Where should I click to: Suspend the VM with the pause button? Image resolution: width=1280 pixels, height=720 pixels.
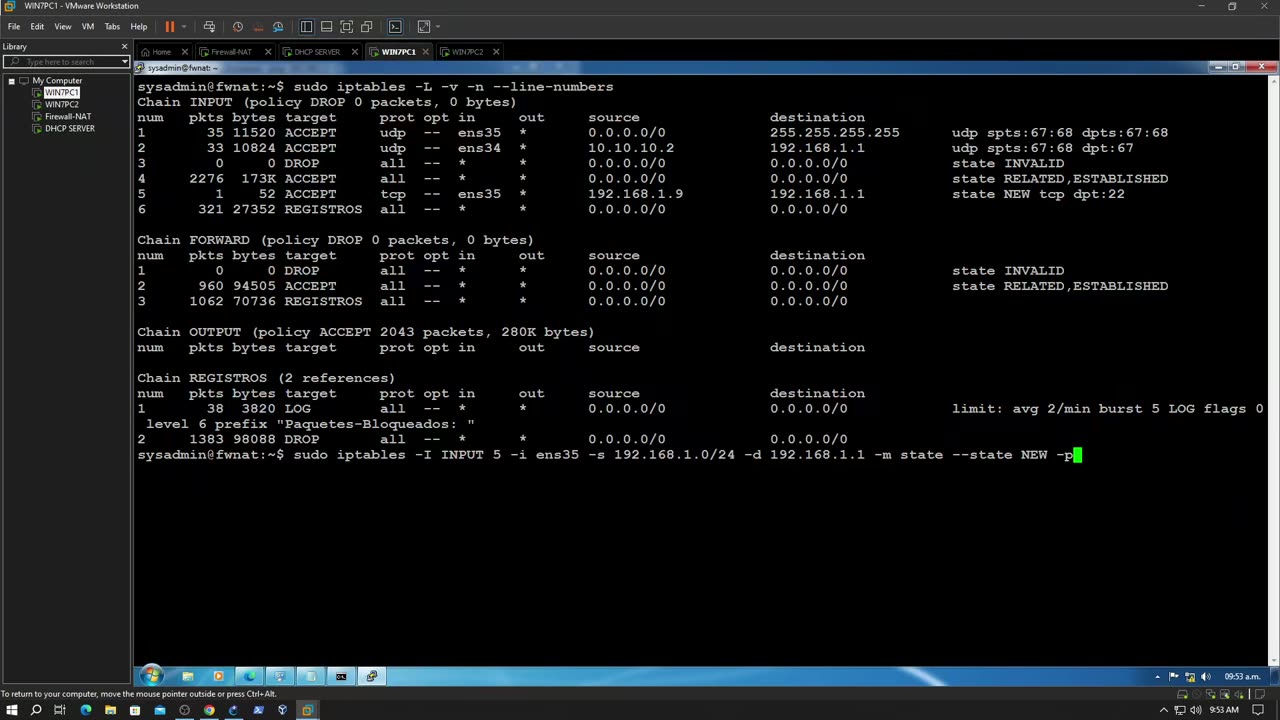coord(169,27)
